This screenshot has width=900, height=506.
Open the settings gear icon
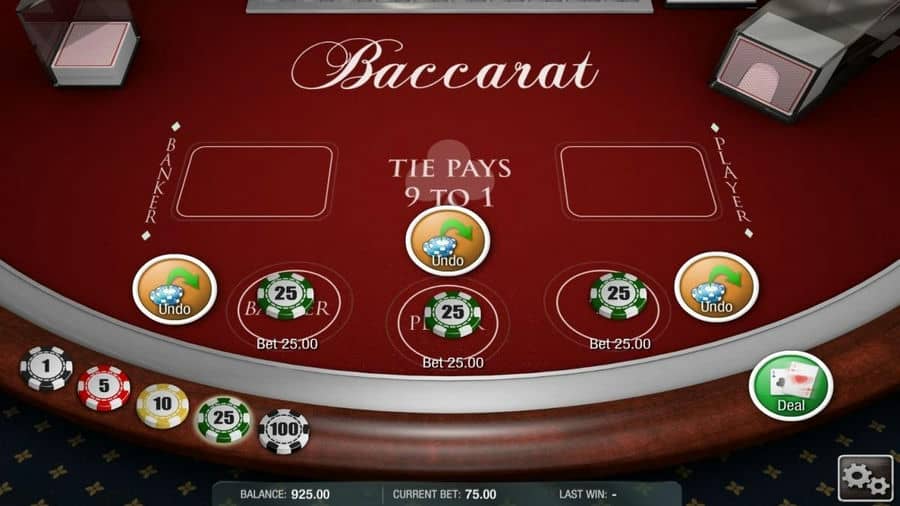click(x=865, y=478)
